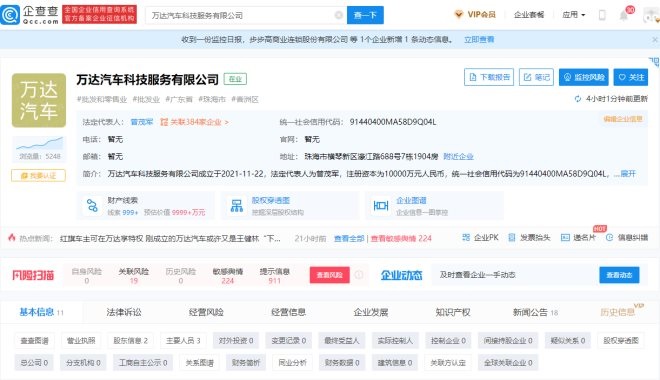The width and height of the screenshot is (660, 380).
Task: Click the mobile phone icon in header
Action: (602, 15)
